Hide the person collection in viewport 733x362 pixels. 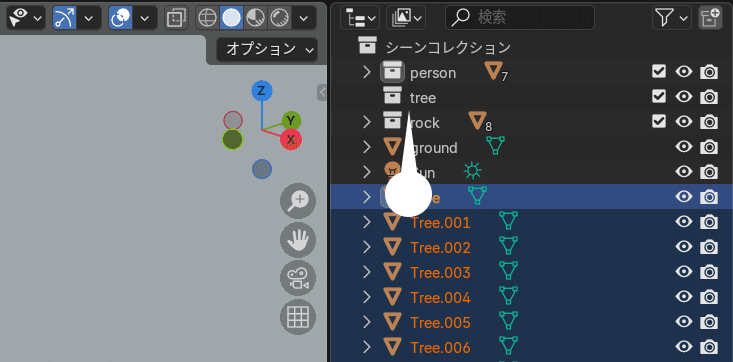pyautogui.click(x=684, y=72)
